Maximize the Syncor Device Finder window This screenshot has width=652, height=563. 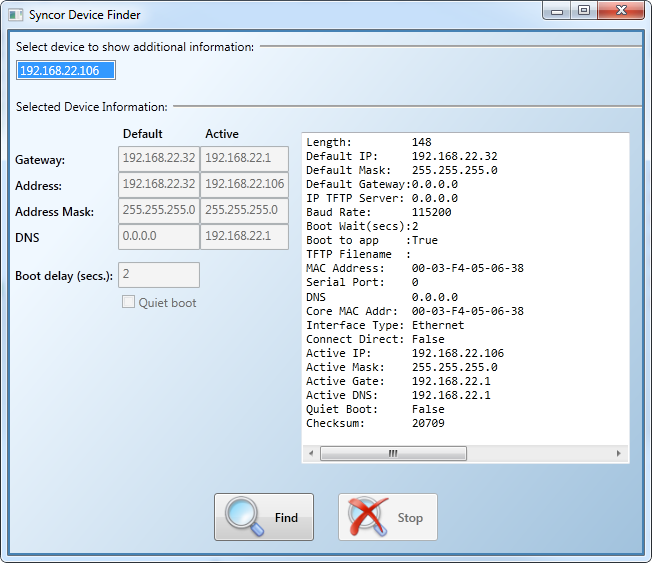[584, 11]
